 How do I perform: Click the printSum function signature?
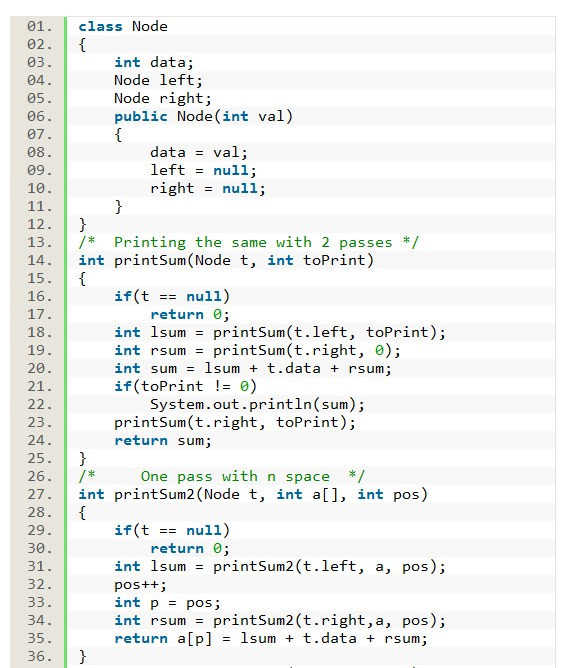point(226,260)
